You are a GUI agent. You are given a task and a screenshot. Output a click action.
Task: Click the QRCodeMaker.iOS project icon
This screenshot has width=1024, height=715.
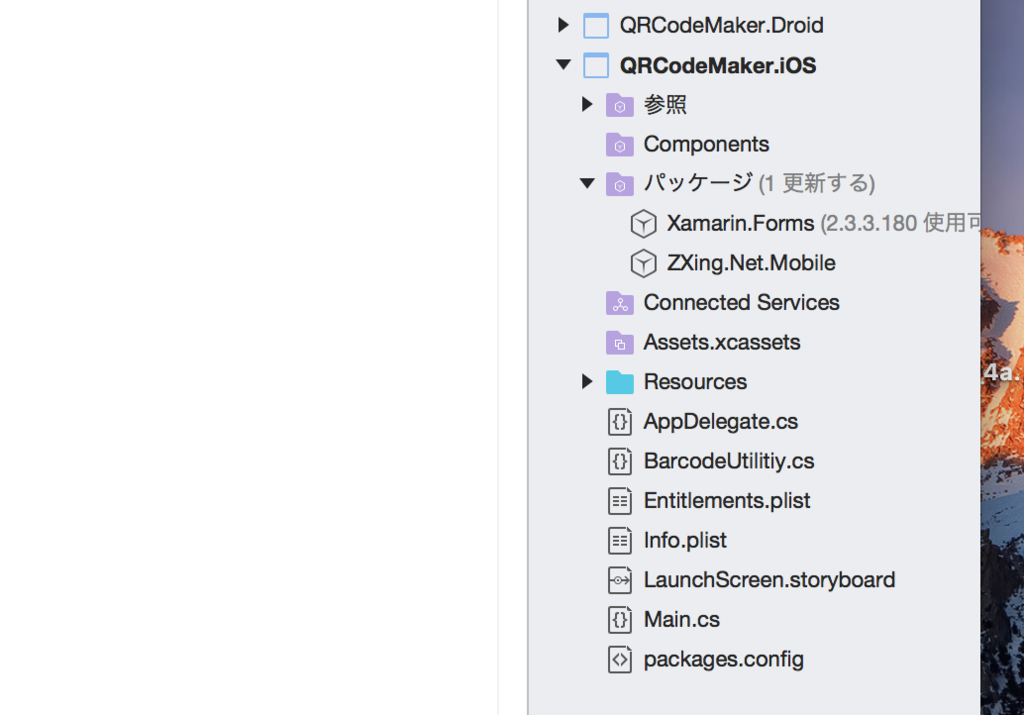click(596, 66)
